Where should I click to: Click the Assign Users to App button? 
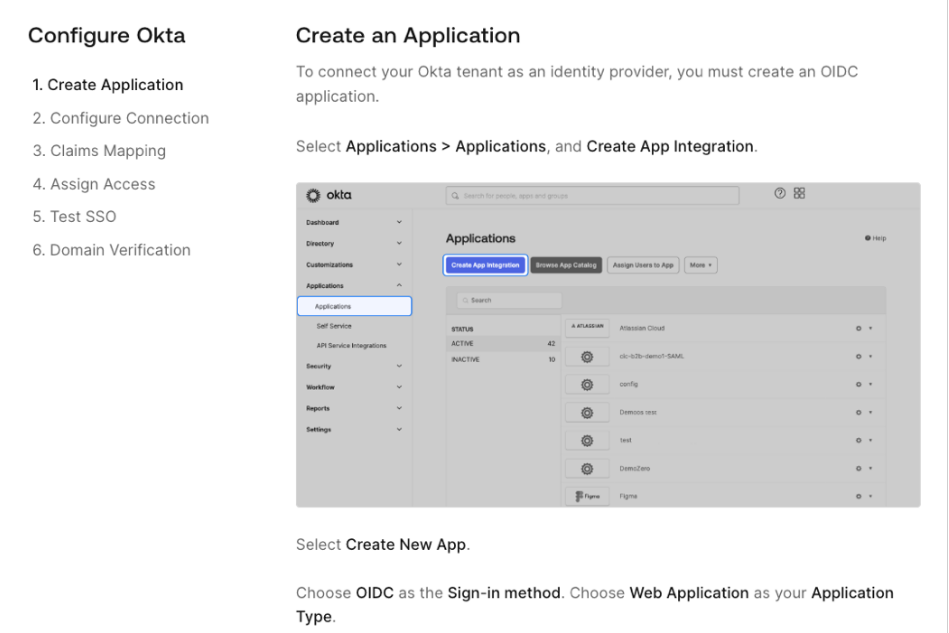pyautogui.click(x=643, y=265)
